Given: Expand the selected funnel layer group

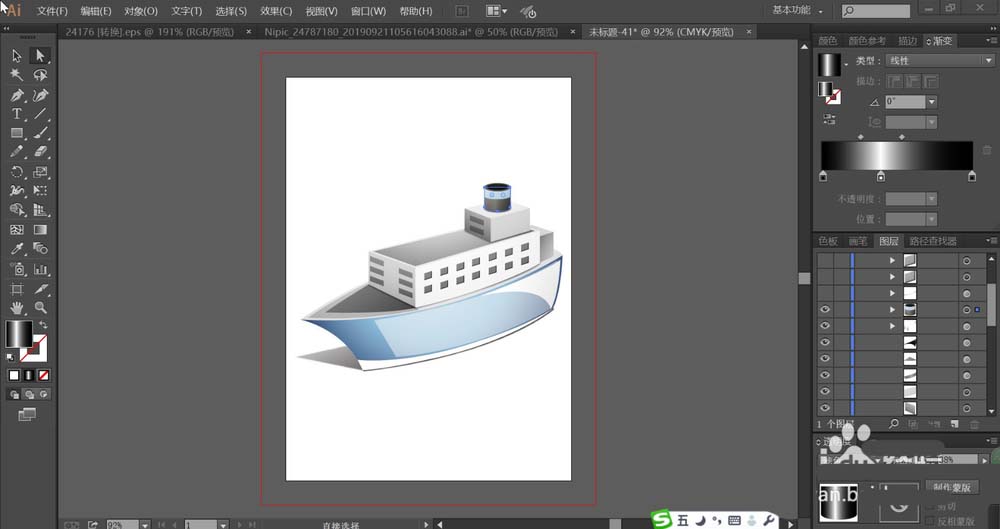Looking at the screenshot, I should pyautogui.click(x=892, y=309).
